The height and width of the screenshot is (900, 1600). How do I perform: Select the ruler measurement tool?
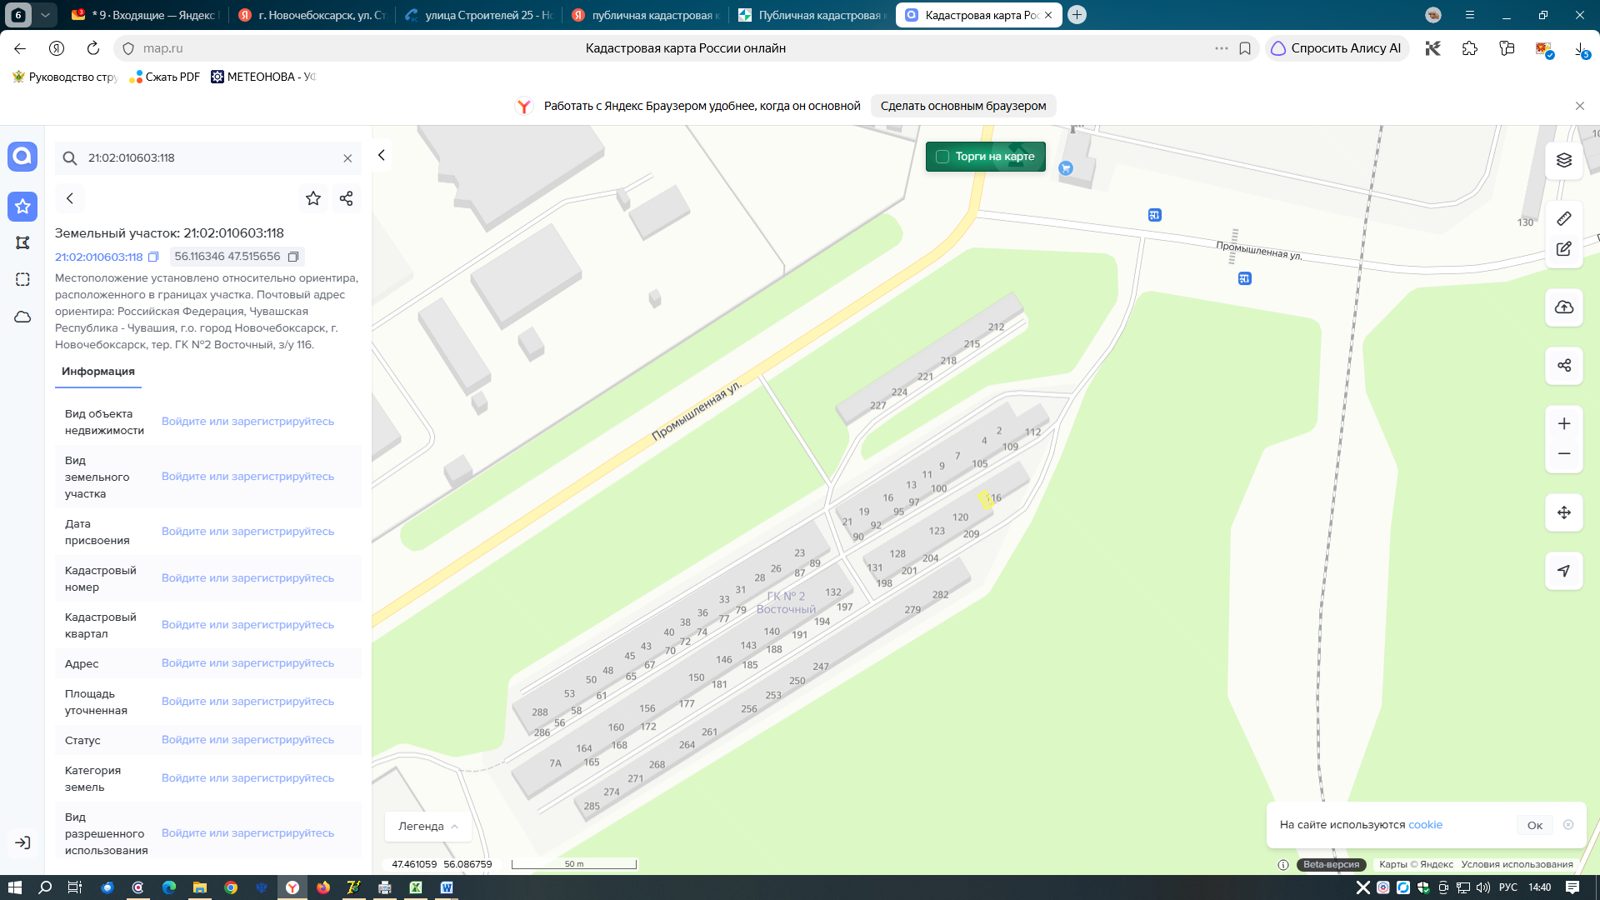click(1564, 219)
